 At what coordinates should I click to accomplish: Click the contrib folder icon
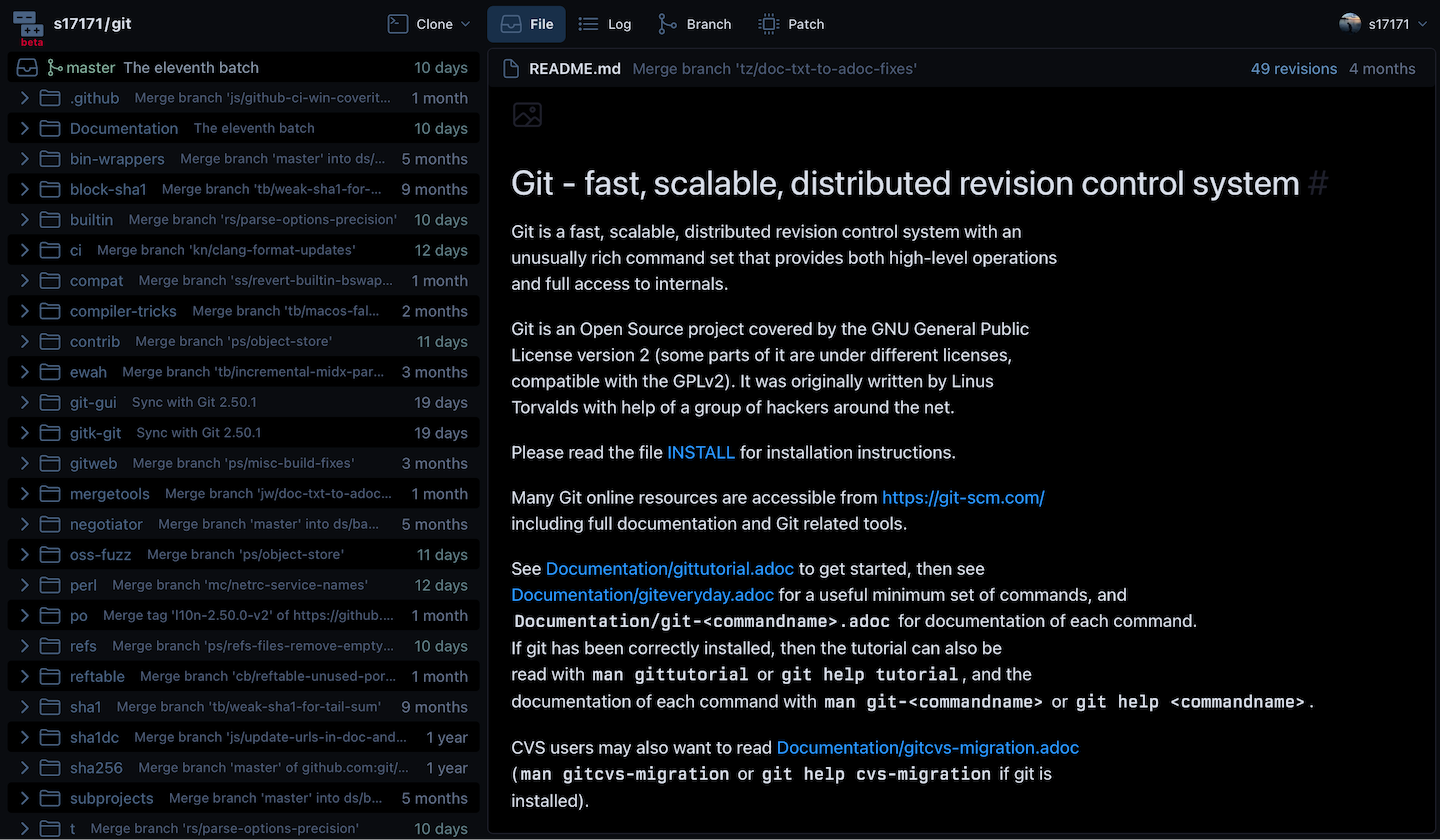(50, 342)
